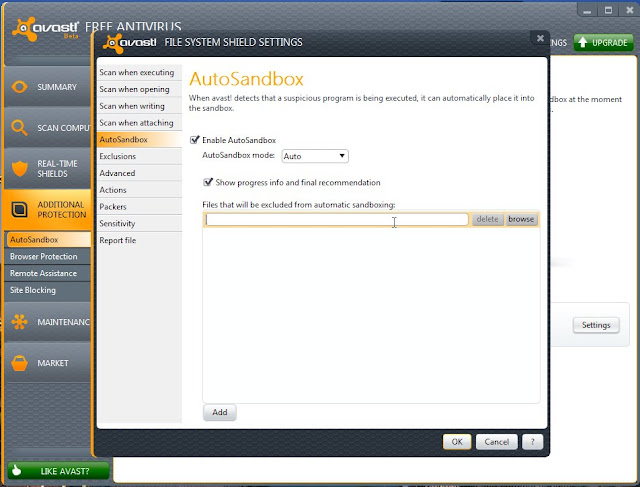Click the Cancel button in the dialog
The height and width of the screenshot is (487, 640).
[x=496, y=442]
